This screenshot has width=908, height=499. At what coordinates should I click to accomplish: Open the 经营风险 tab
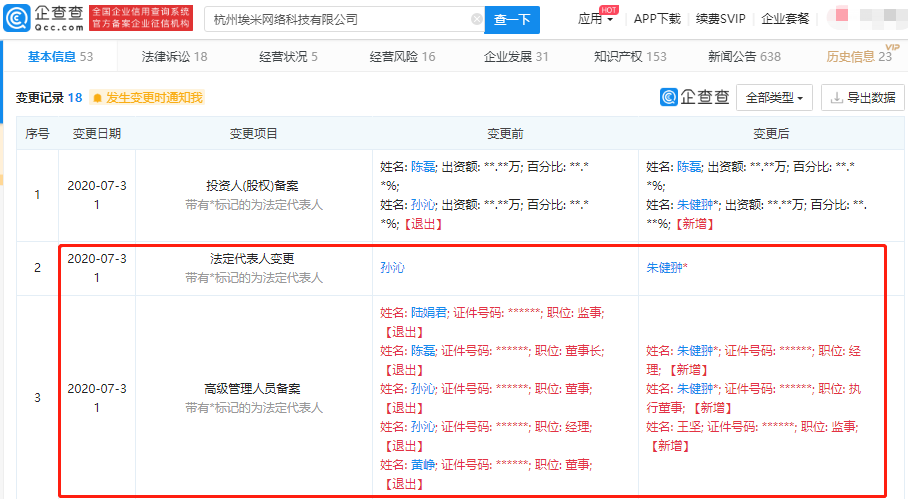[x=402, y=57]
